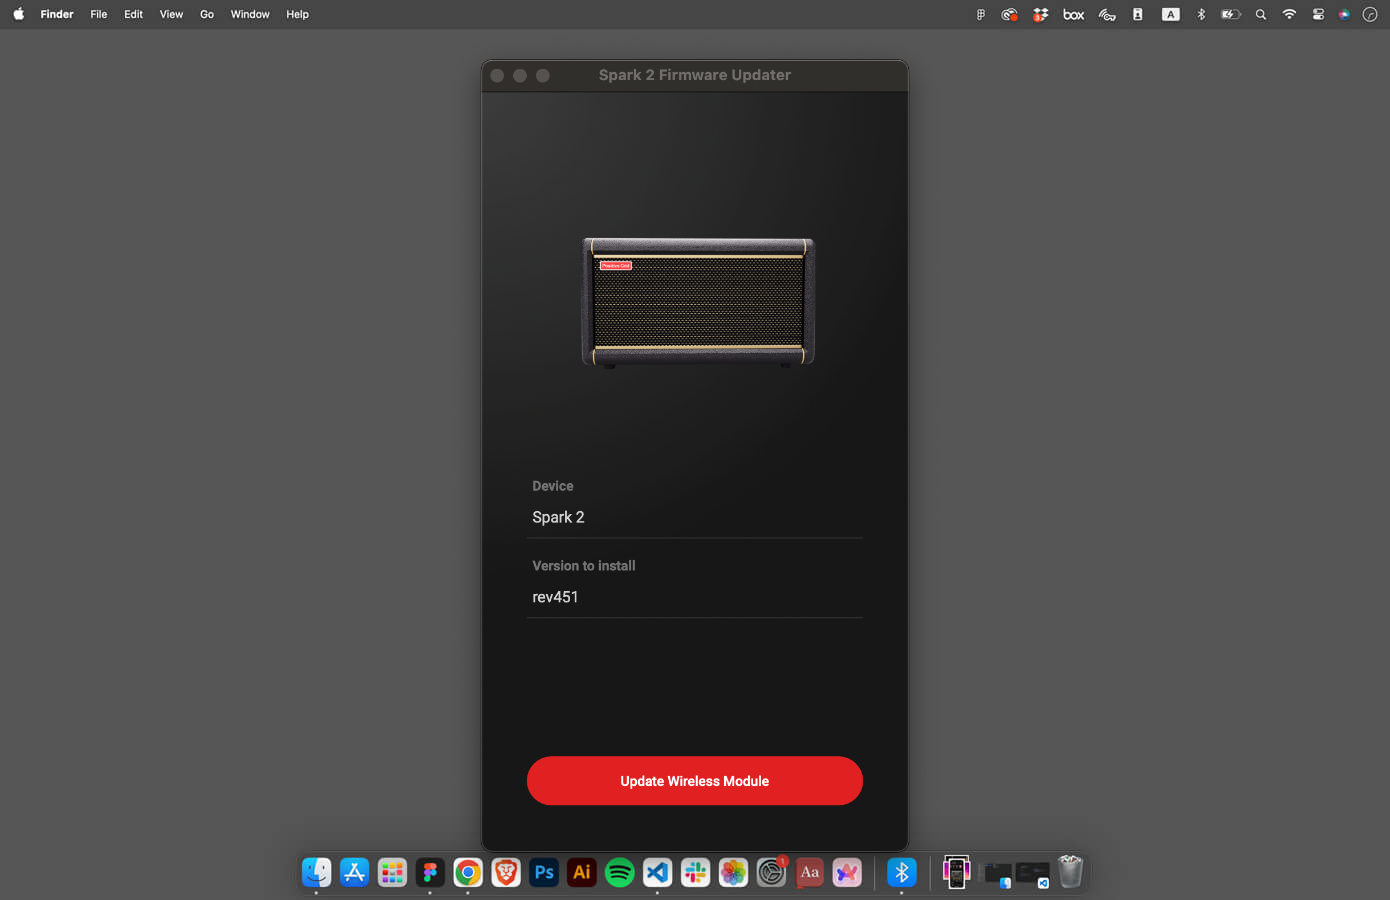Open the View menu
Screen dimensions: 1390x900
coord(171,14)
